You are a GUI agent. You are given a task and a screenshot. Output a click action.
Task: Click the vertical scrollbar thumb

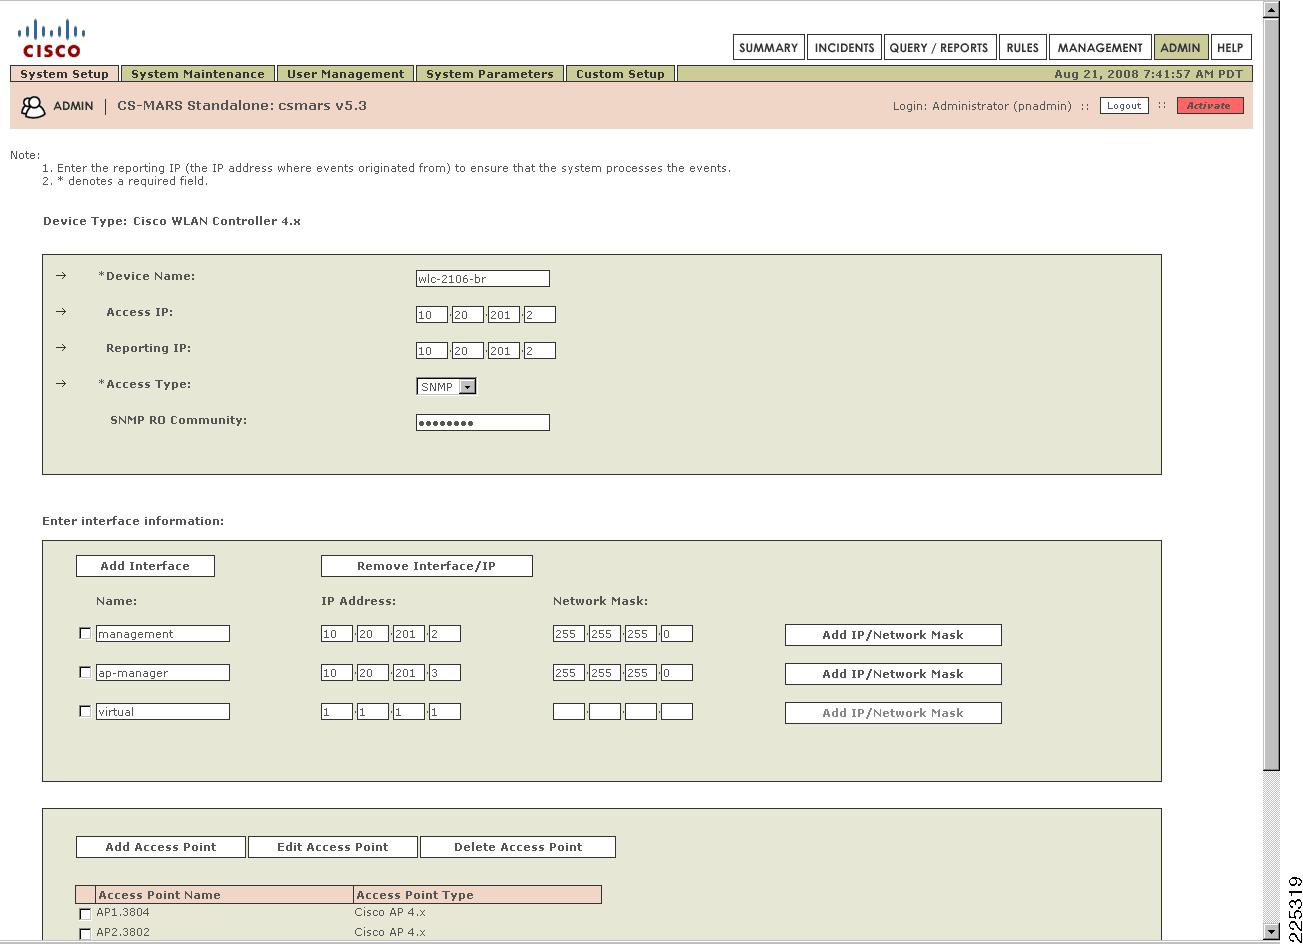click(x=1271, y=395)
